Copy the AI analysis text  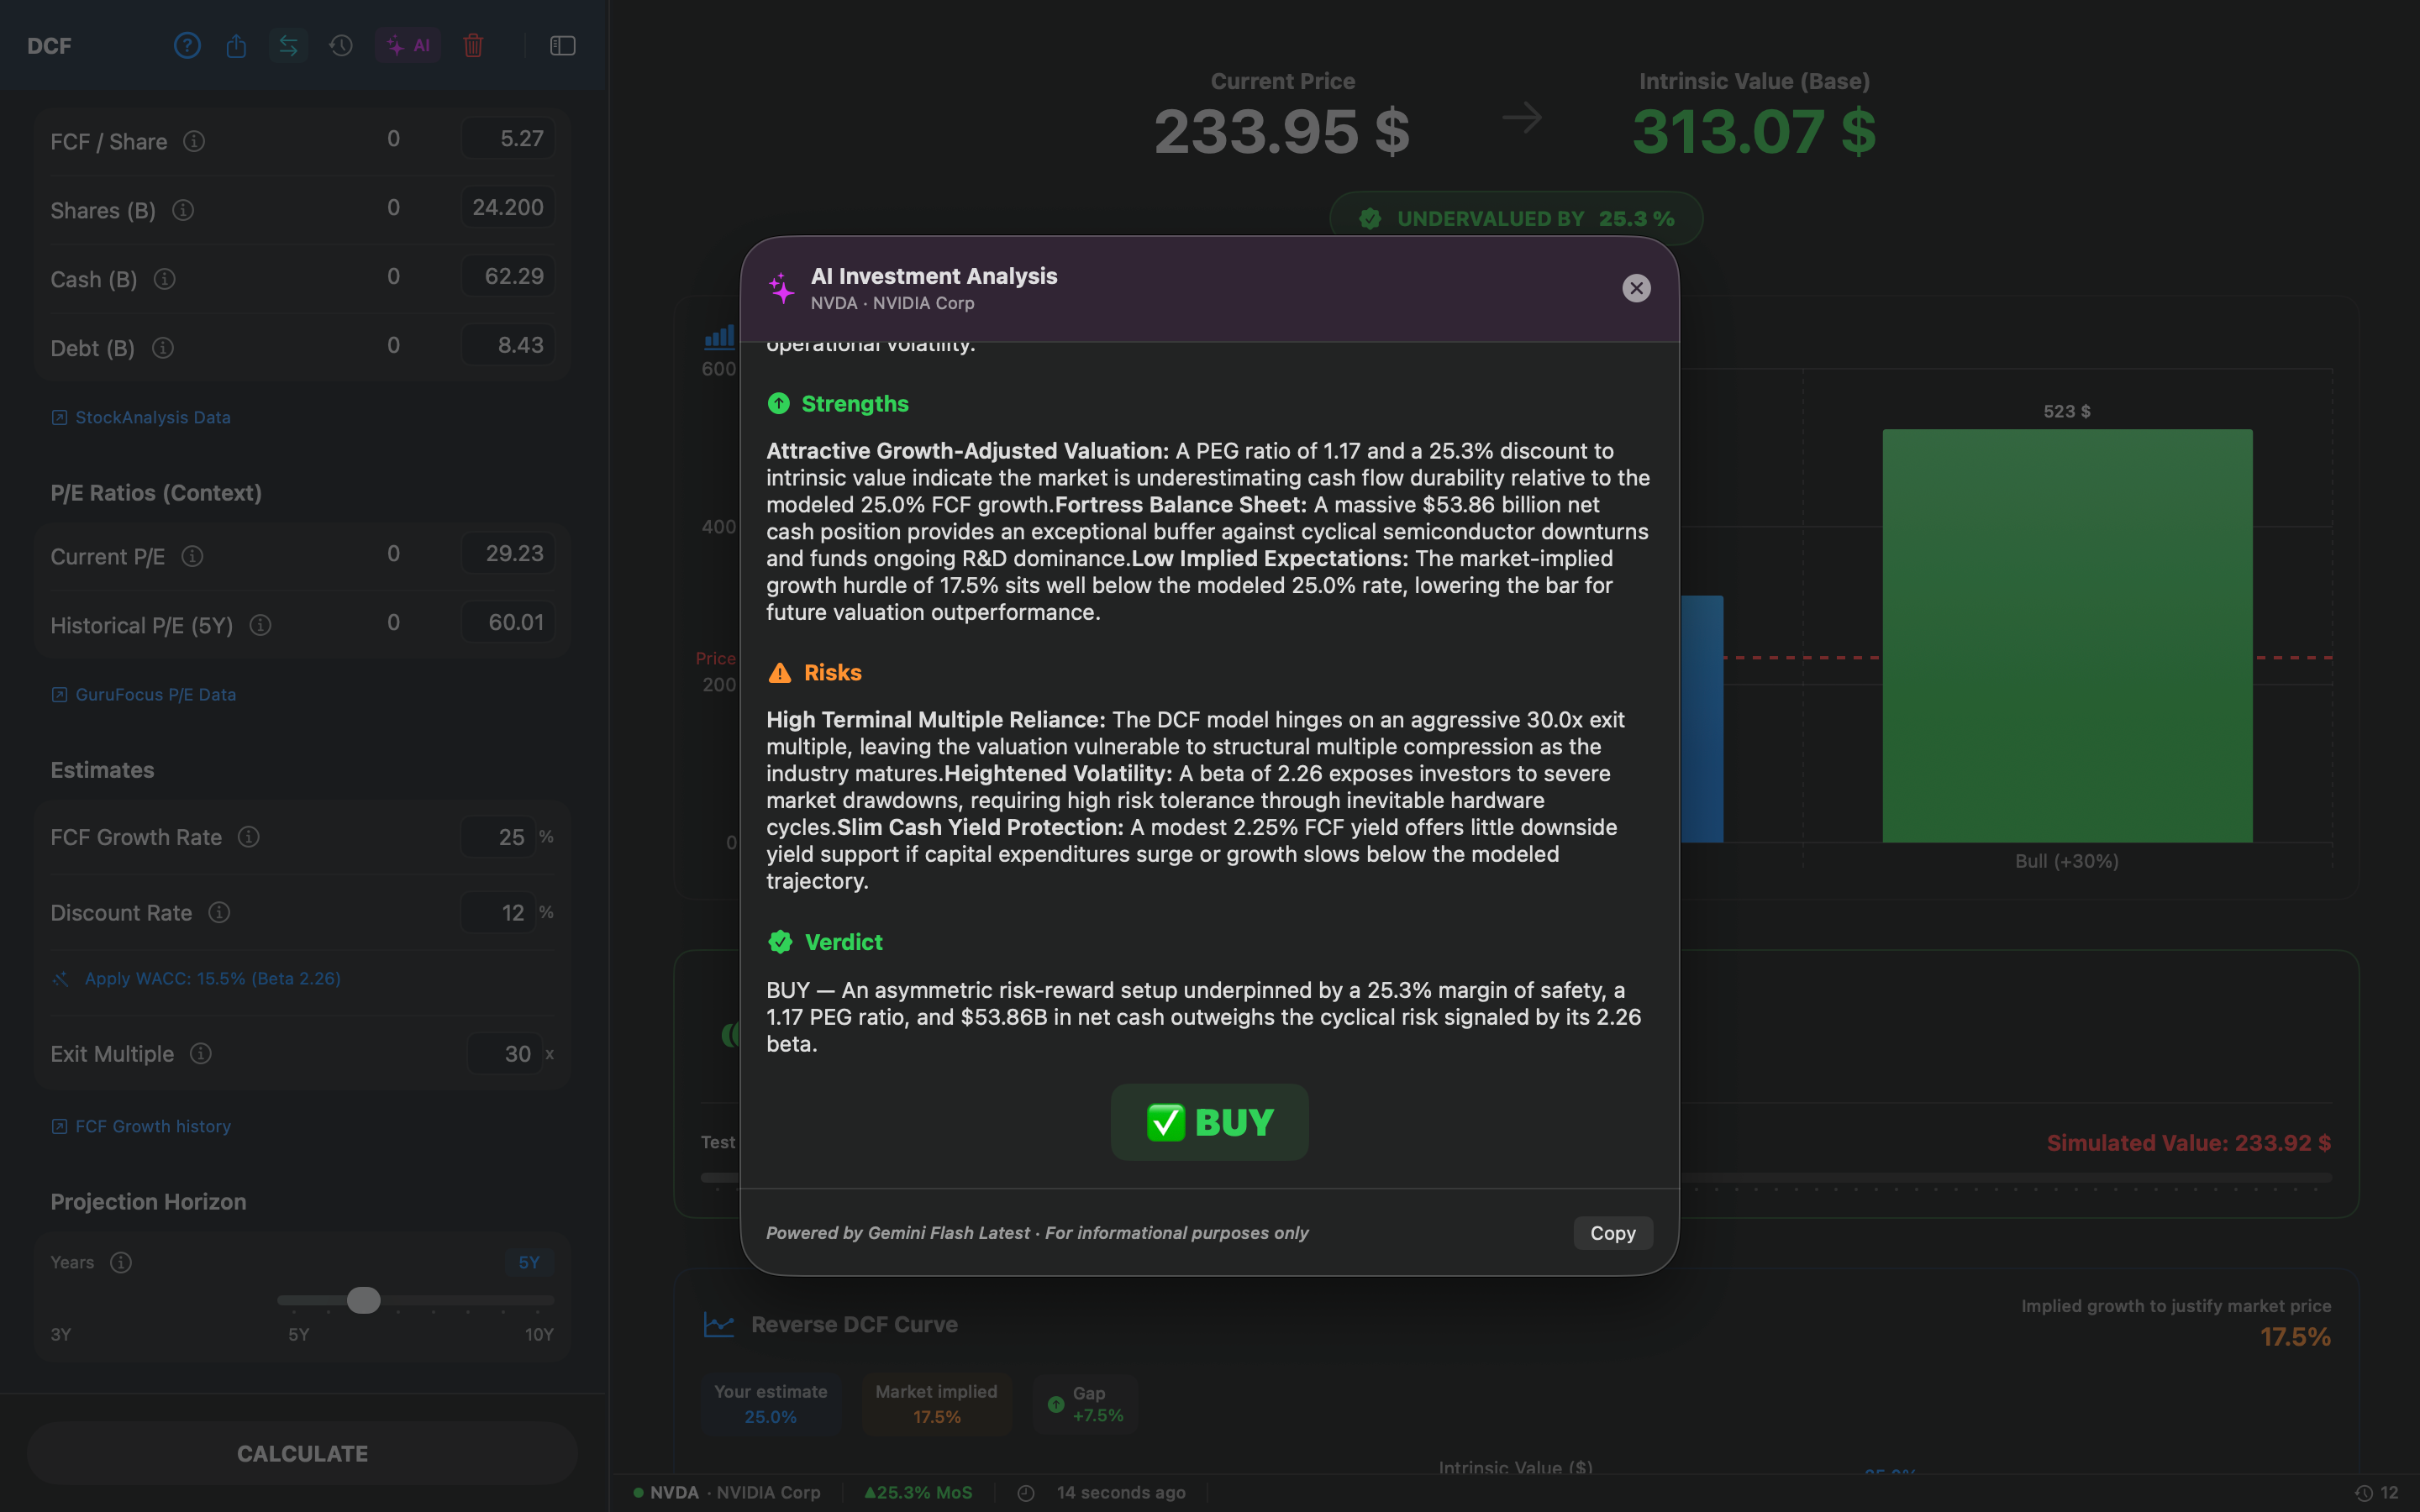(1613, 1233)
